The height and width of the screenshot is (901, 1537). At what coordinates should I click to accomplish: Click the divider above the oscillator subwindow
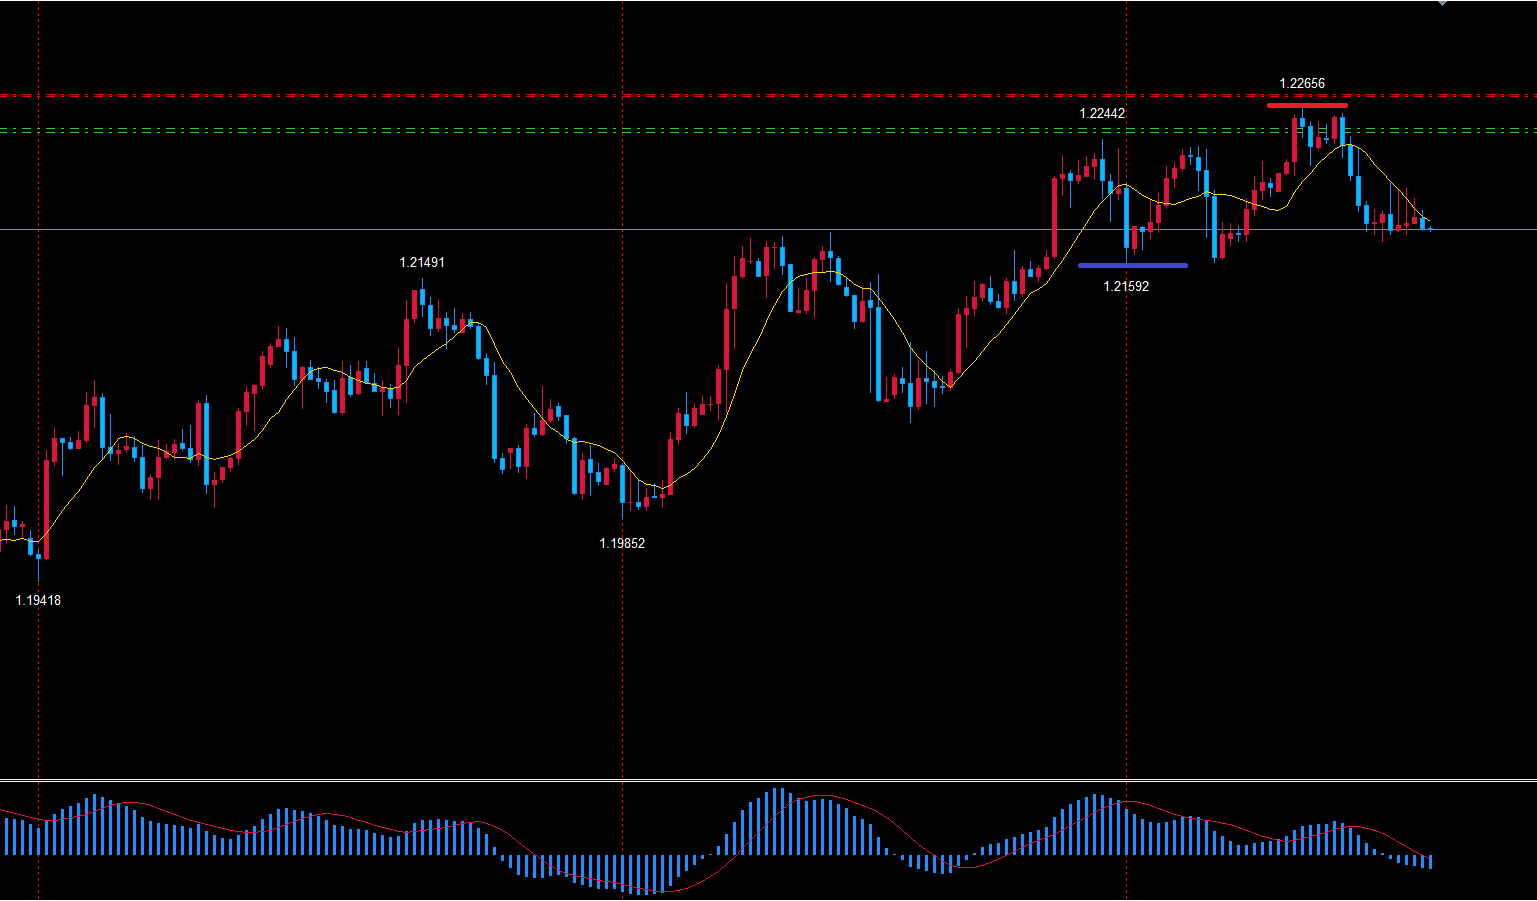pos(768,780)
